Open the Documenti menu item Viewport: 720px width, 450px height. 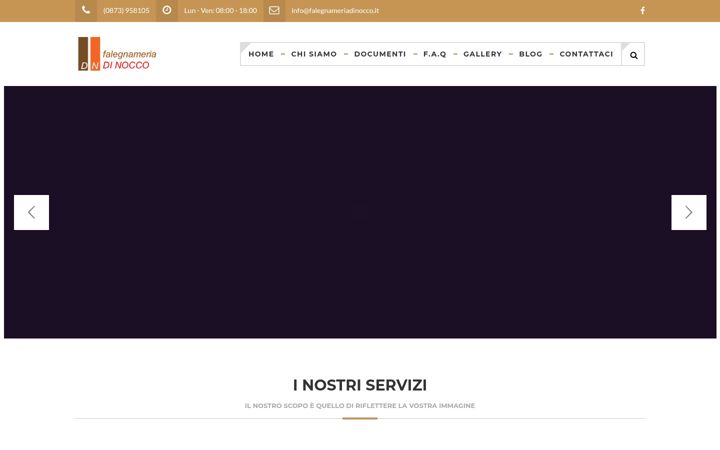coord(380,54)
